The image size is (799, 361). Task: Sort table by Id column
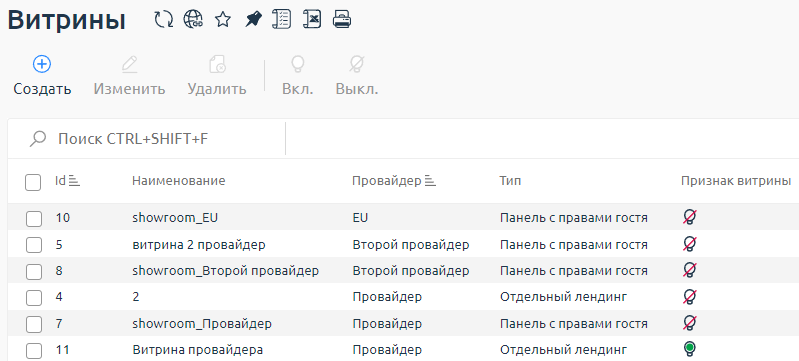coord(68,180)
